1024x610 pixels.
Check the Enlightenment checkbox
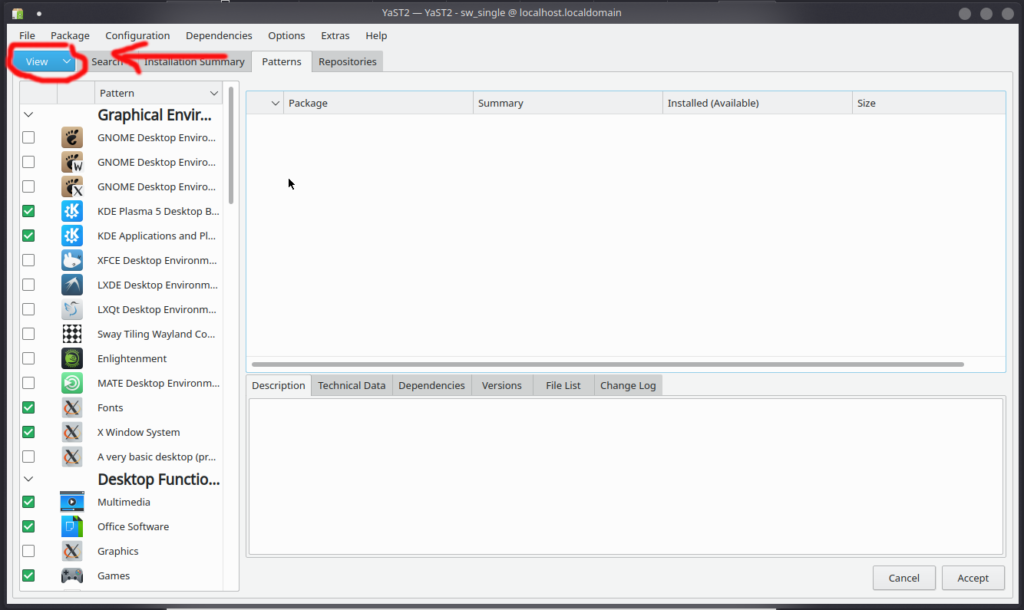[28, 359]
